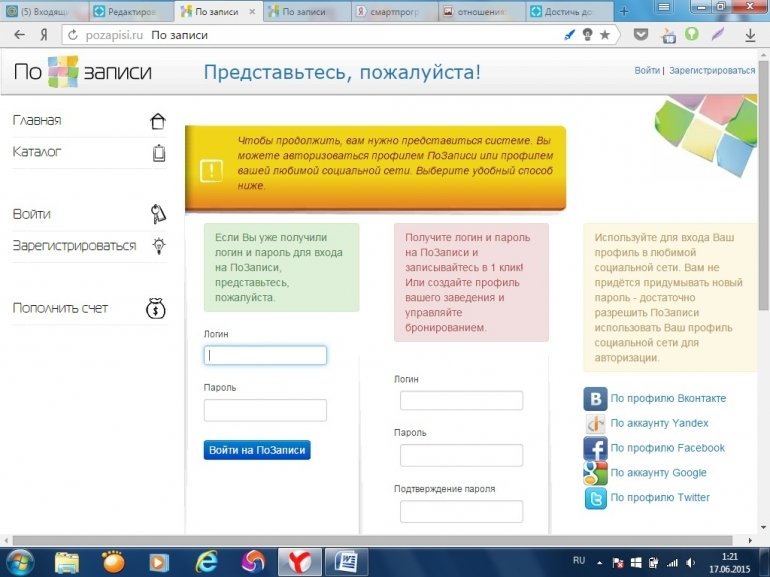Viewport: 770px width, 577px height.
Task: Open a new browser tab with plus
Action: 624,12
